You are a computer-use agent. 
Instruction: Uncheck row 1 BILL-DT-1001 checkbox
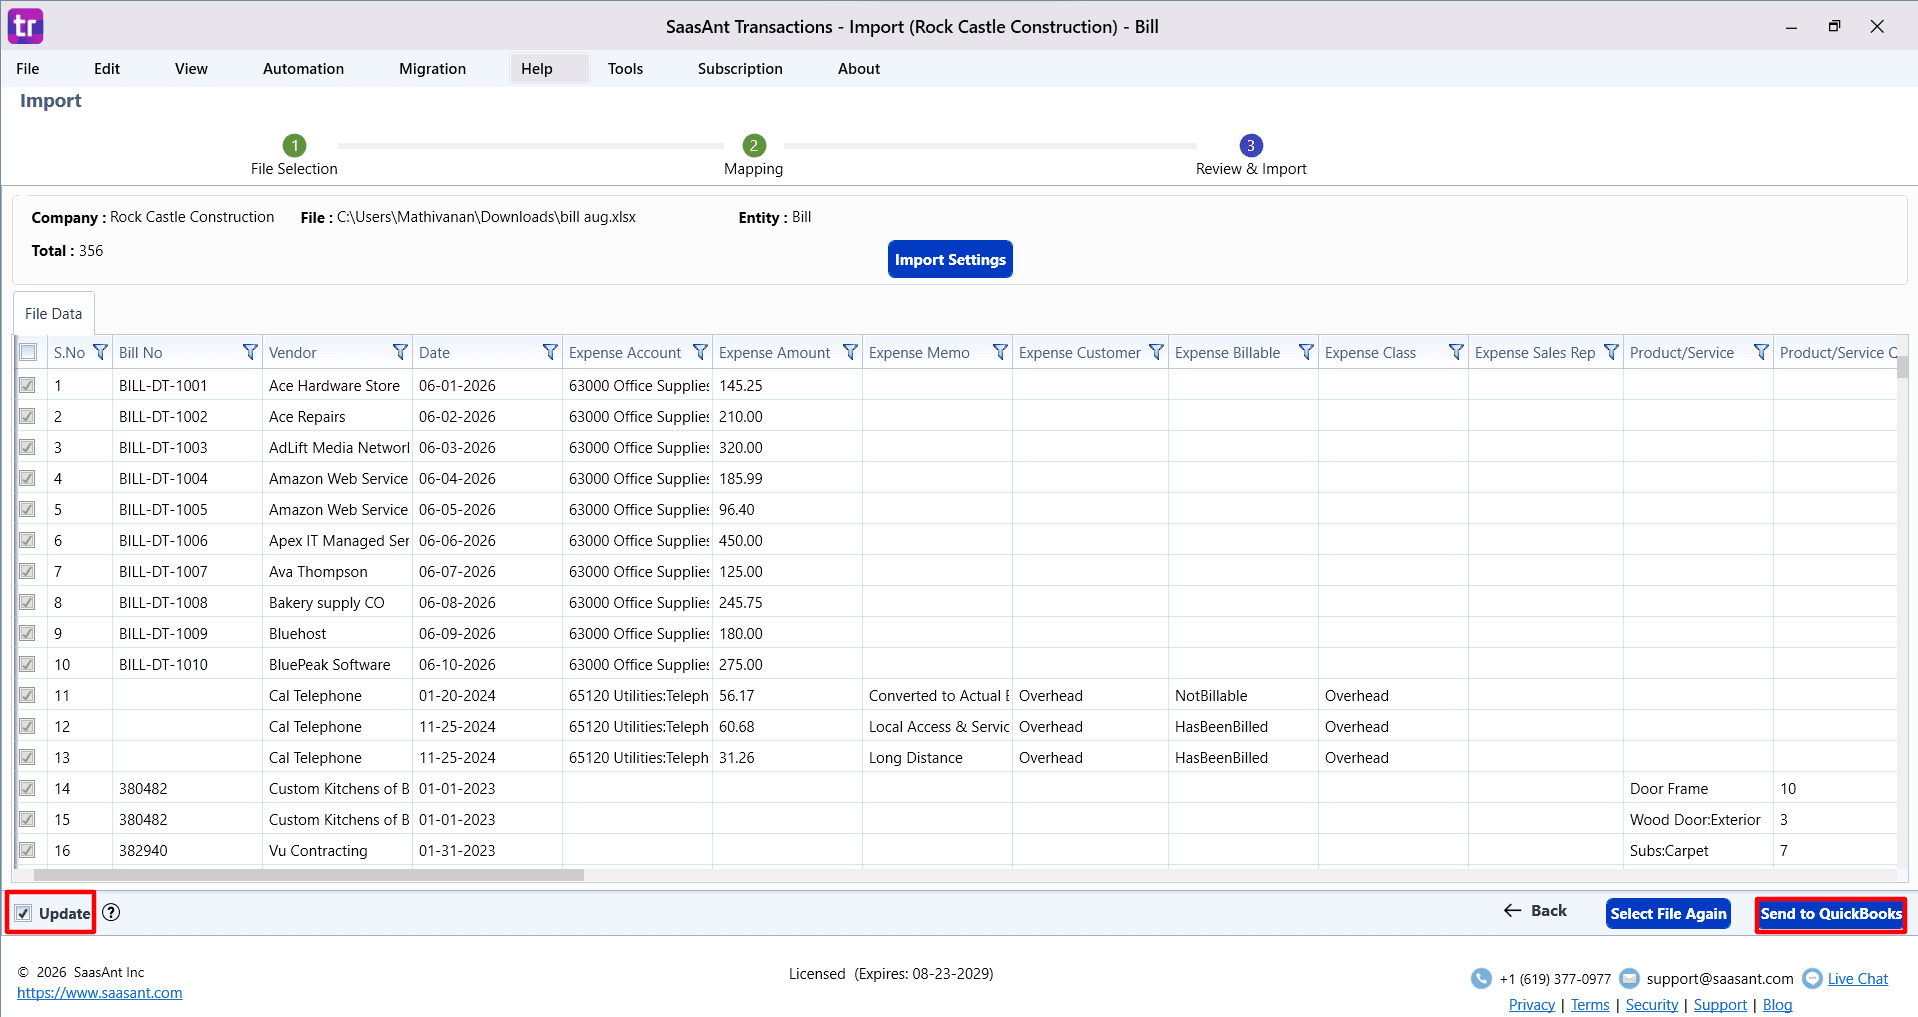[x=28, y=385]
